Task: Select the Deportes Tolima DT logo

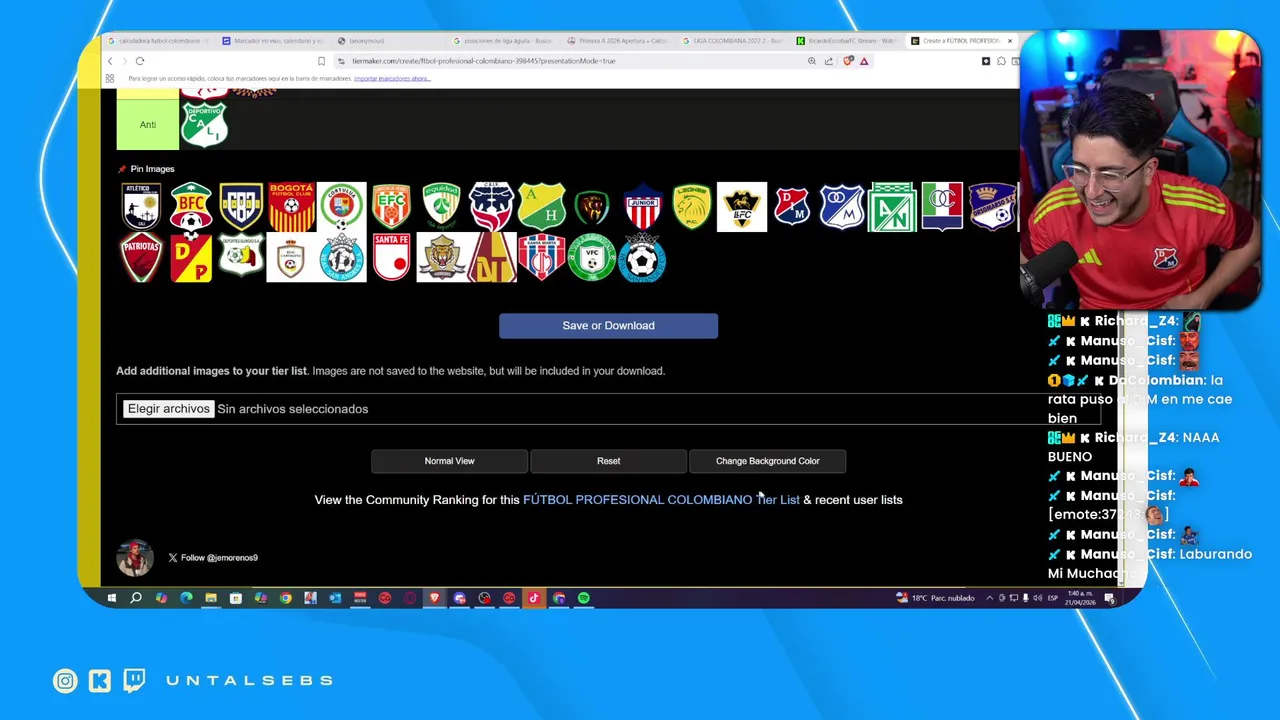Action: tap(491, 257)
